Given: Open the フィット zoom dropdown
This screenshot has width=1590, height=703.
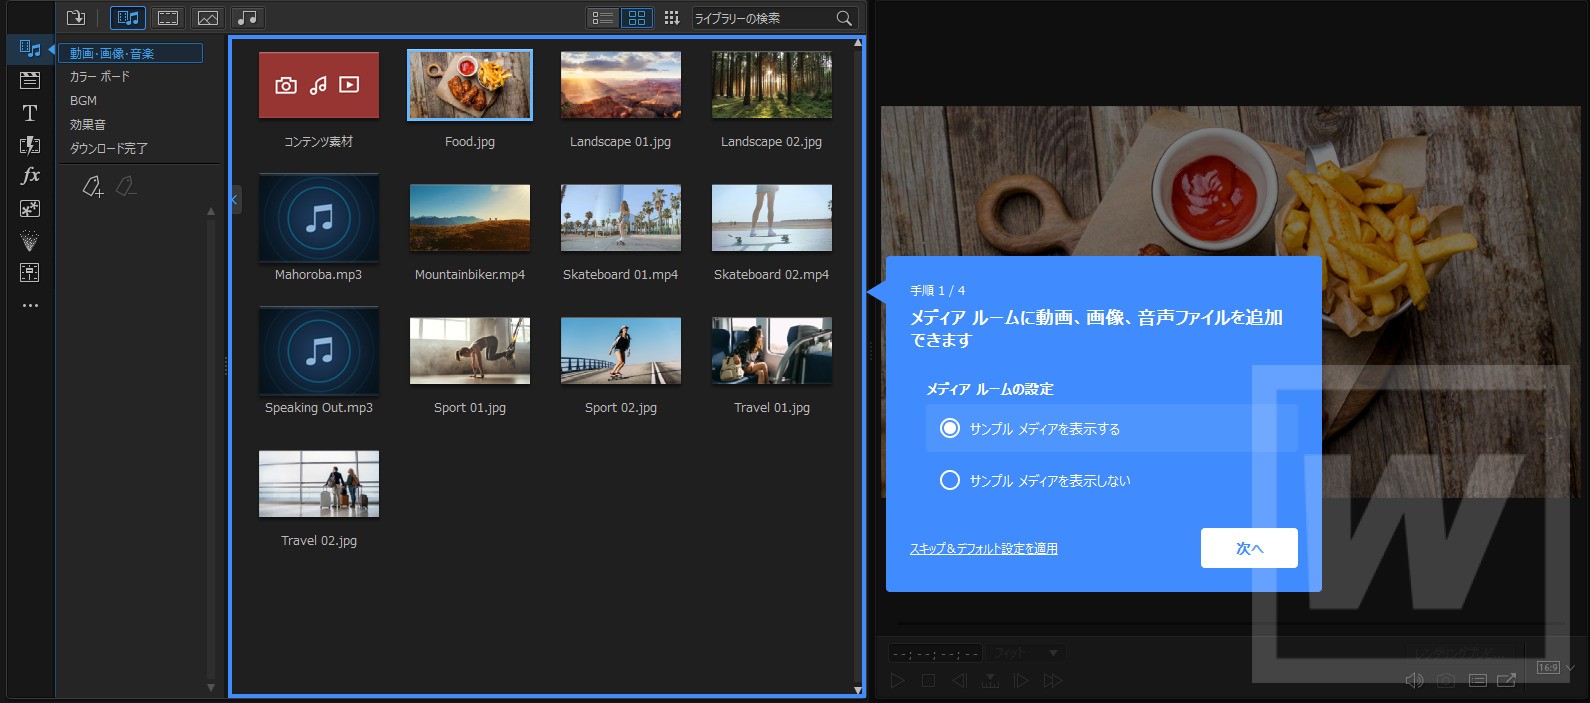Looking at the screenshot, I should tap(1027, 653).
